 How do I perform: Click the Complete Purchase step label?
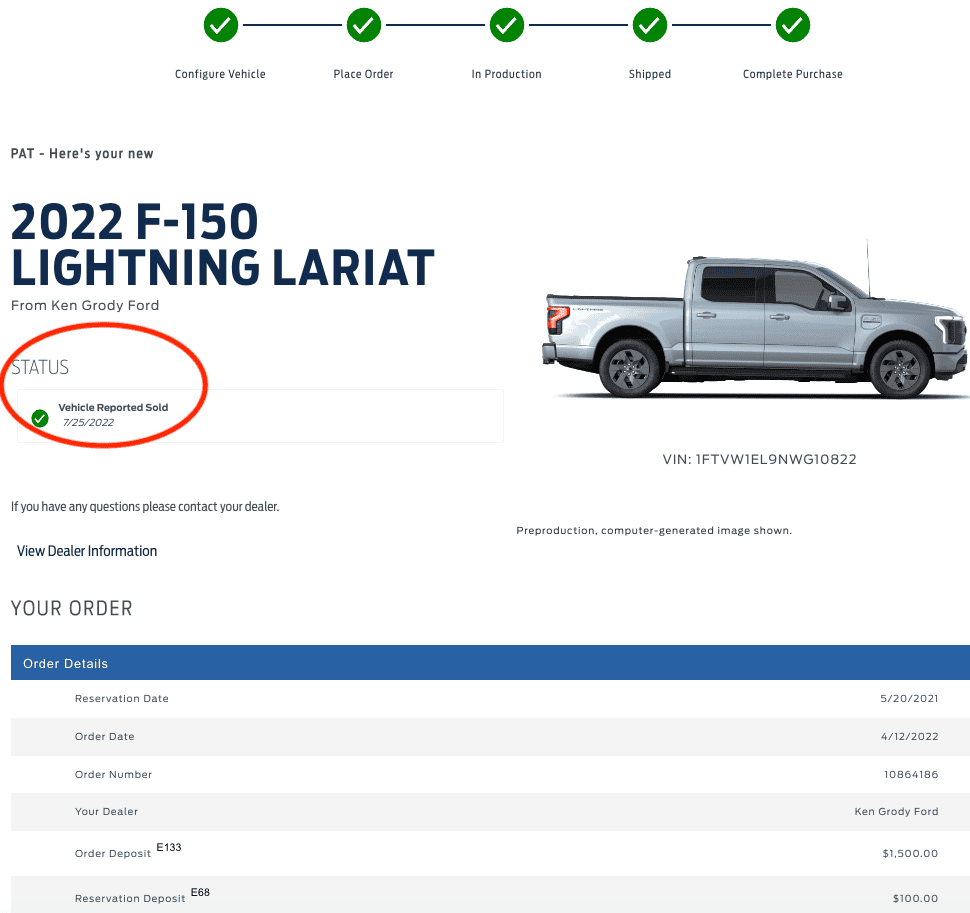click(792, 74)
